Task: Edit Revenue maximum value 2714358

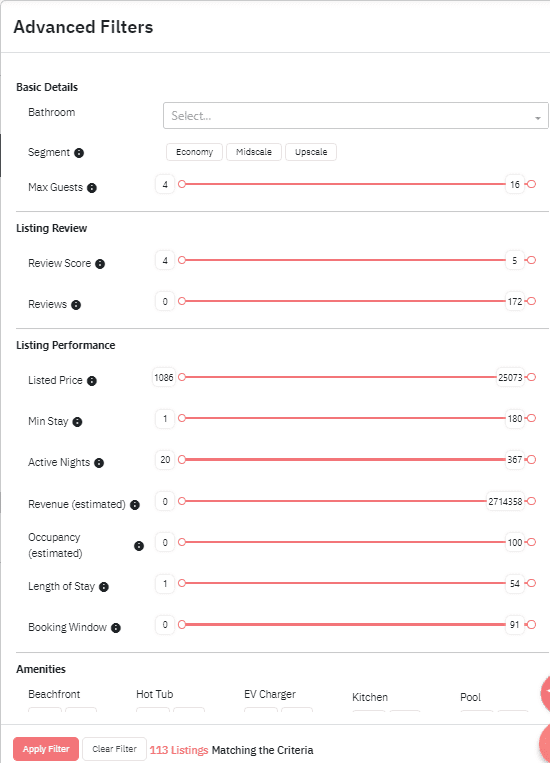Action: [505, 501]
